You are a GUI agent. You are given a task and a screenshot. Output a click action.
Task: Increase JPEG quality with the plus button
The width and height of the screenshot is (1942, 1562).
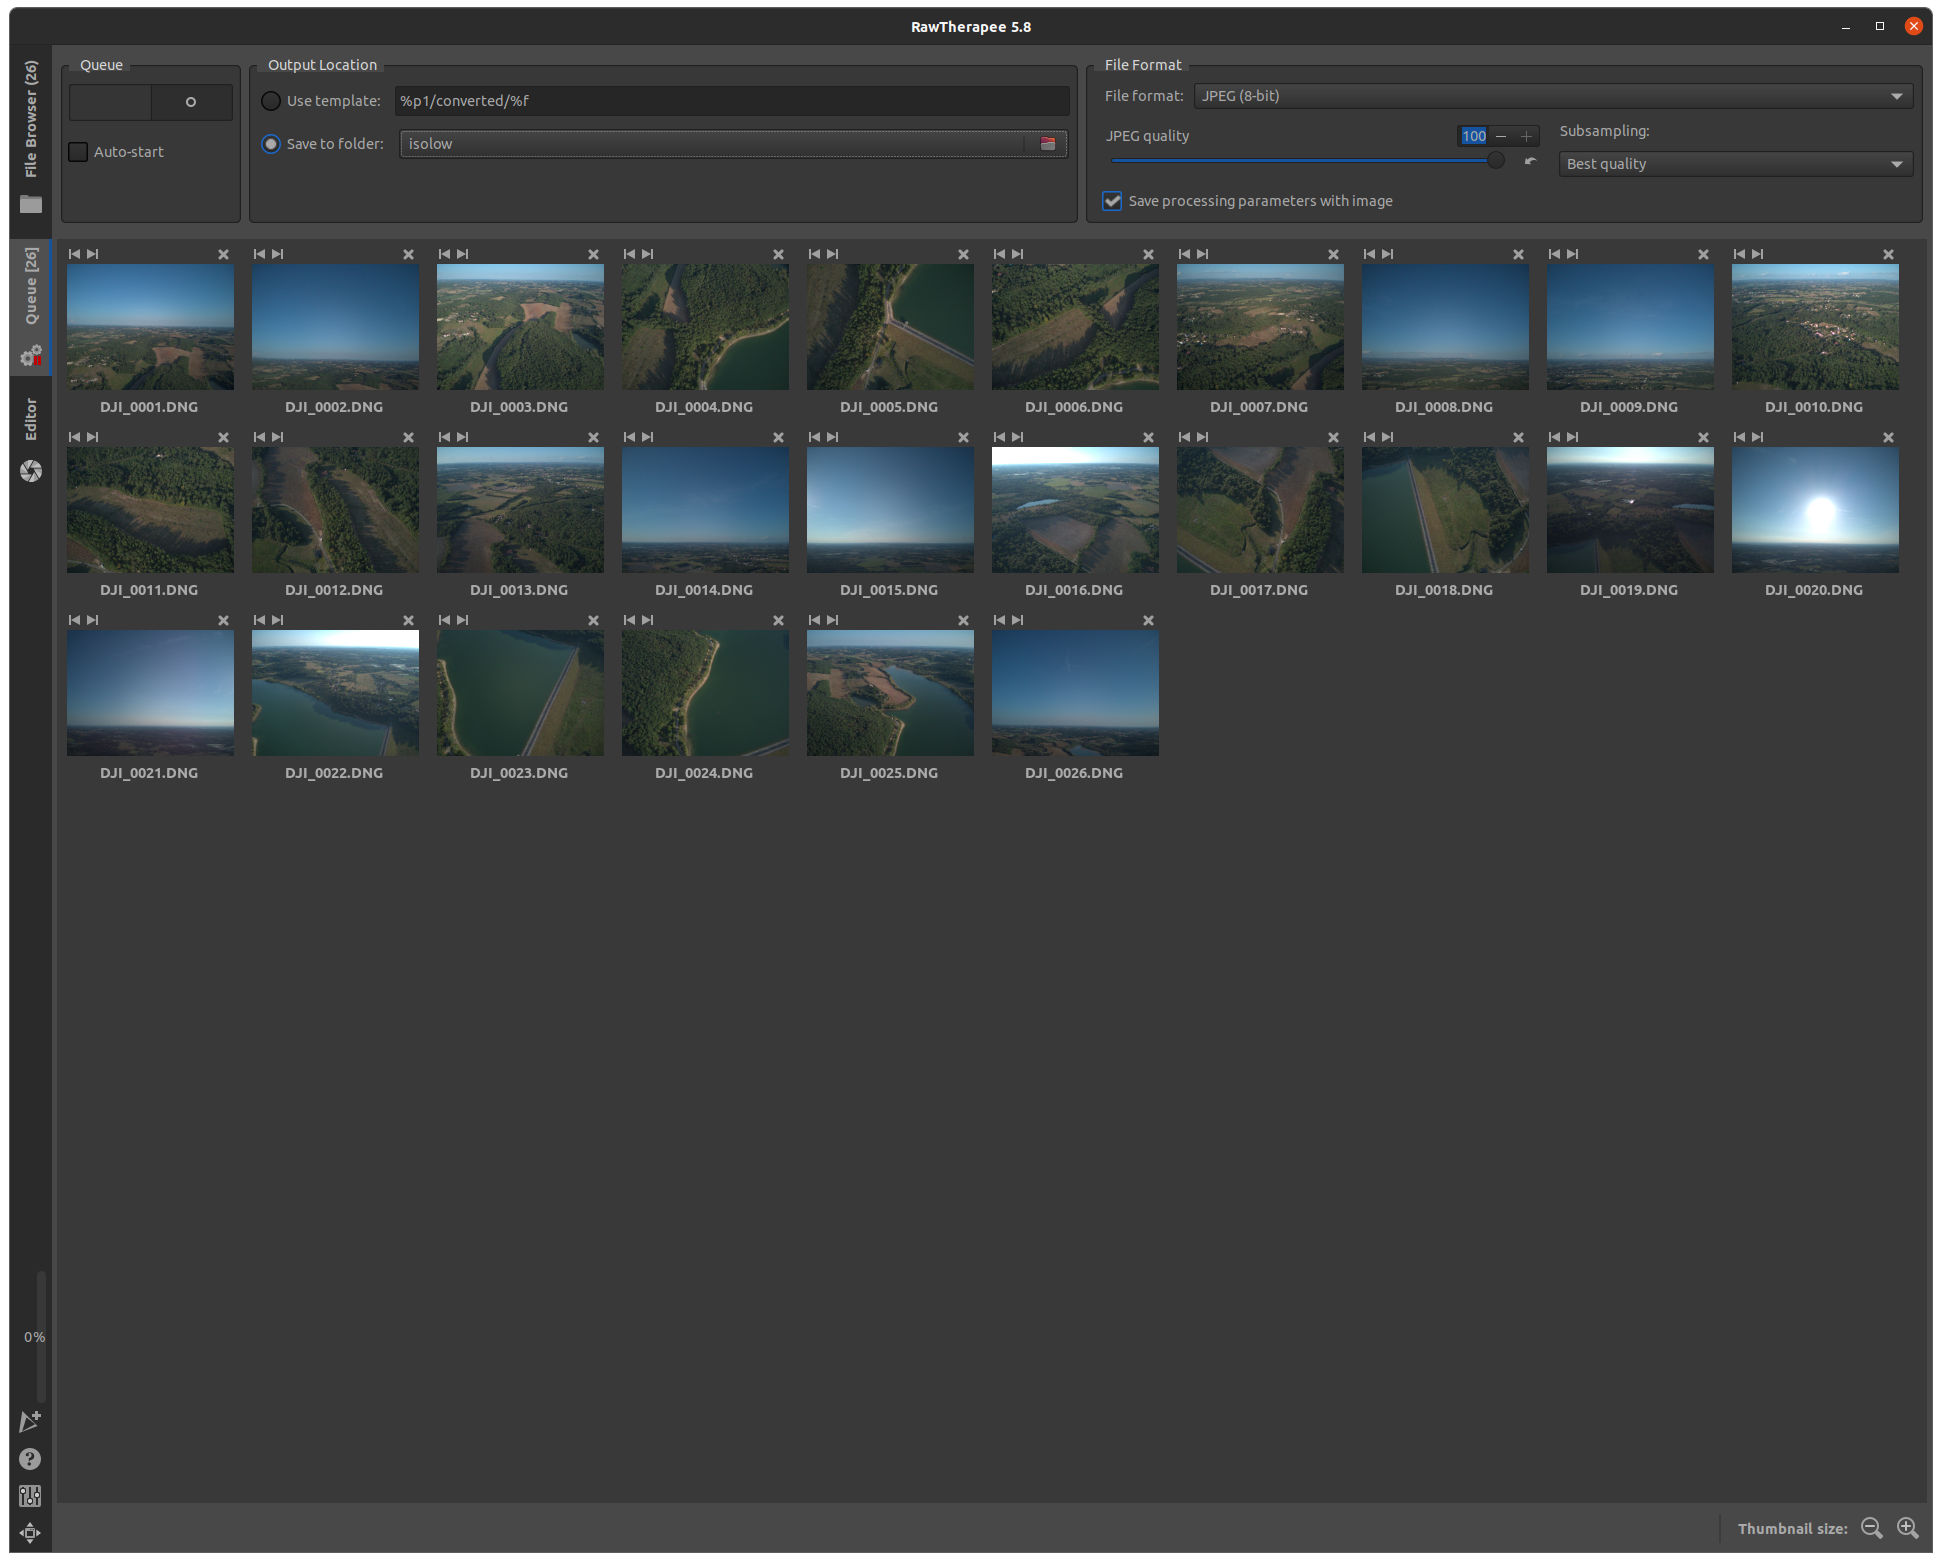[1526, 136]
